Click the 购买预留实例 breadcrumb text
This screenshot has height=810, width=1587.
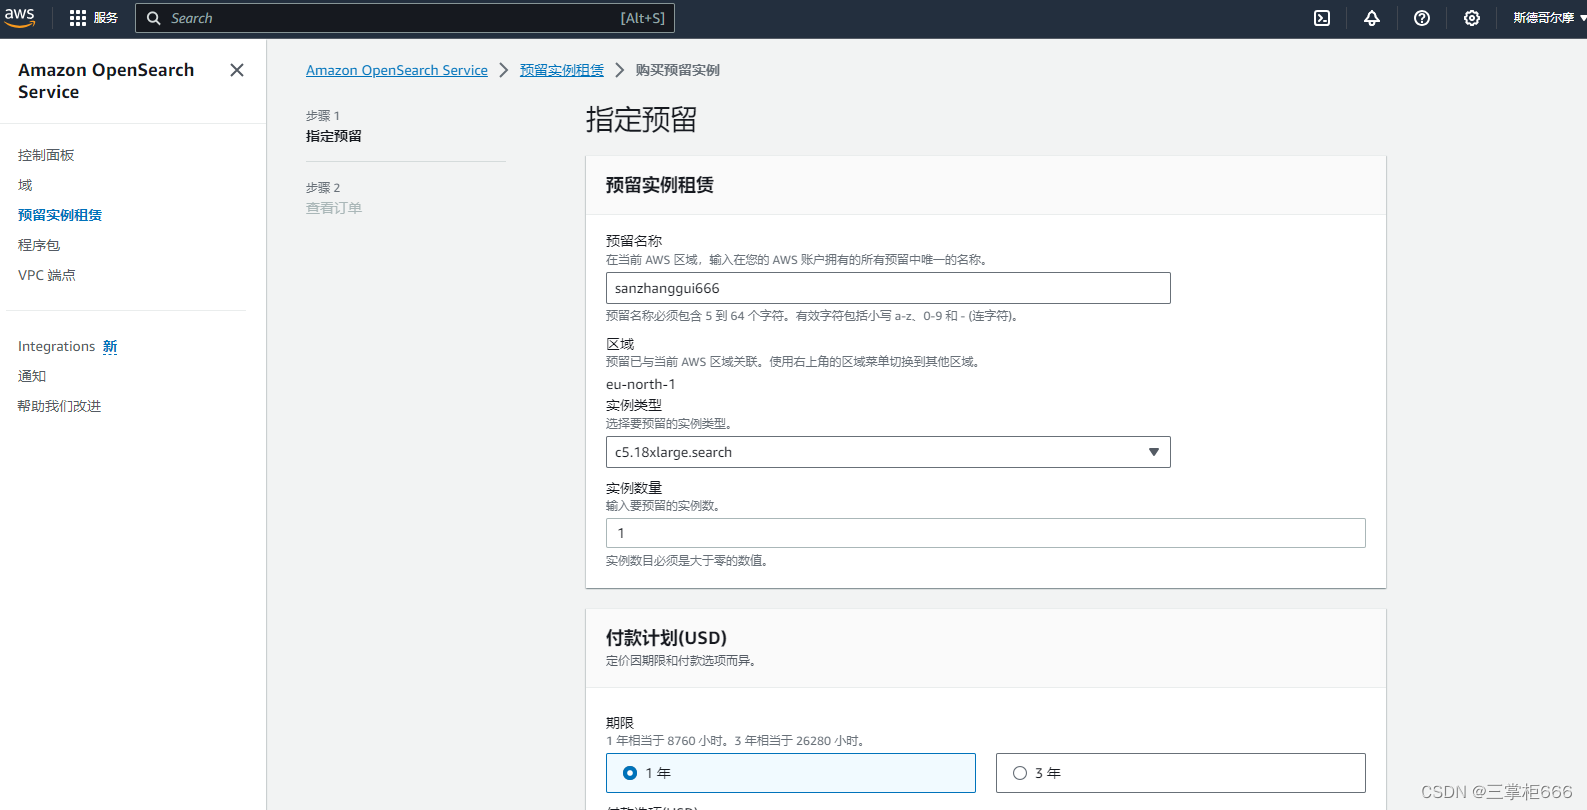pyautogui.click(x=678, y=70)
